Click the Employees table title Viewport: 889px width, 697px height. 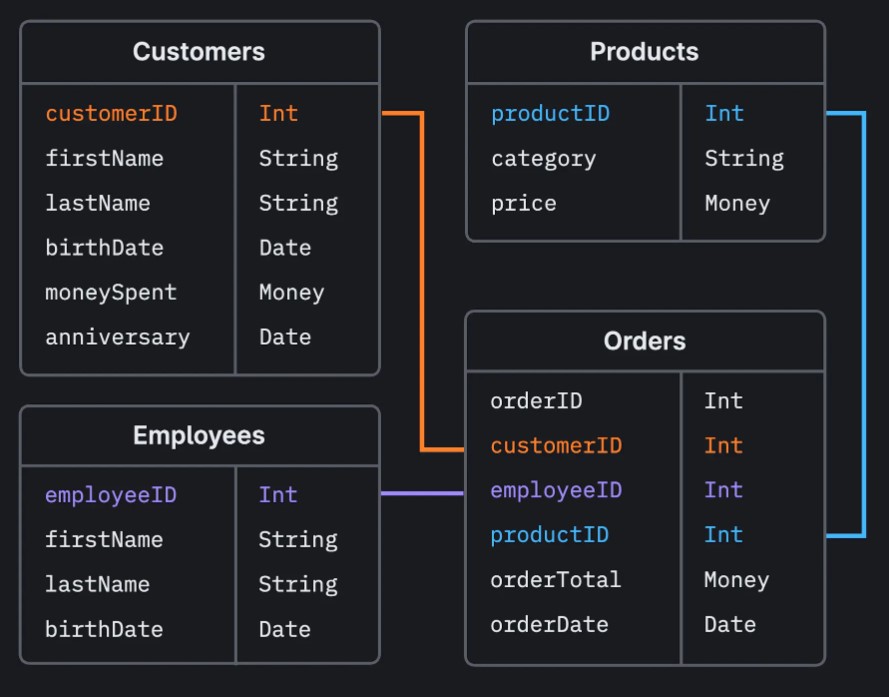[x=199, y=436]
